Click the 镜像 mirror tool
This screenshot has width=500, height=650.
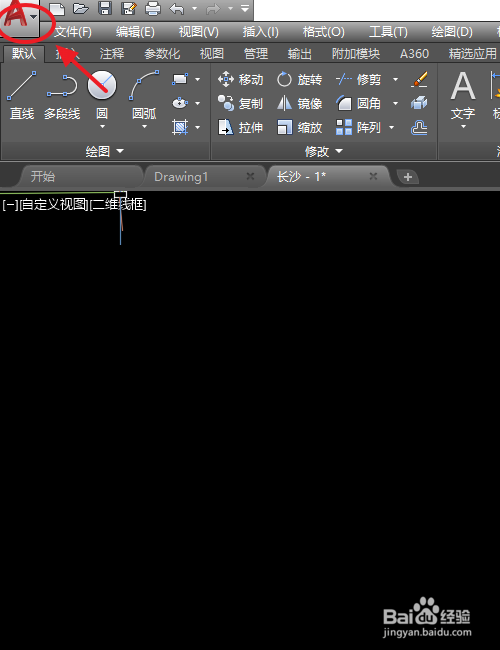299,103
